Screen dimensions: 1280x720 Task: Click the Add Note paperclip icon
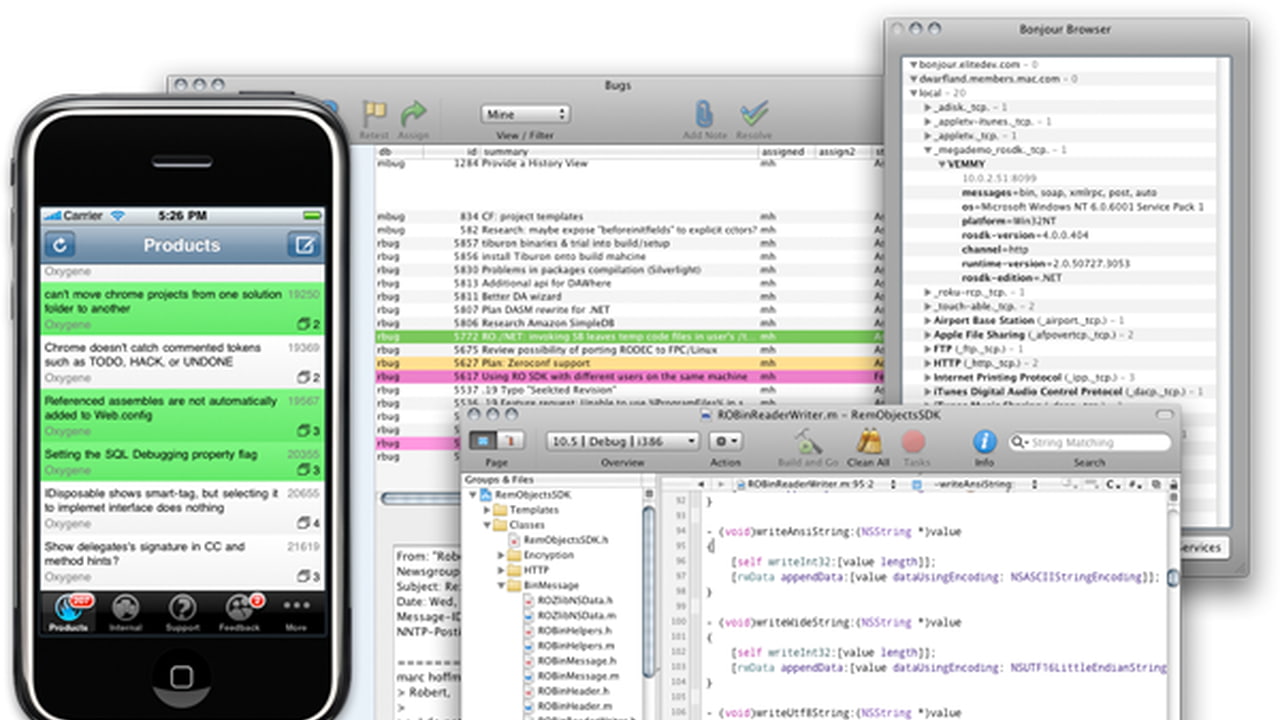tap(705, 113)
